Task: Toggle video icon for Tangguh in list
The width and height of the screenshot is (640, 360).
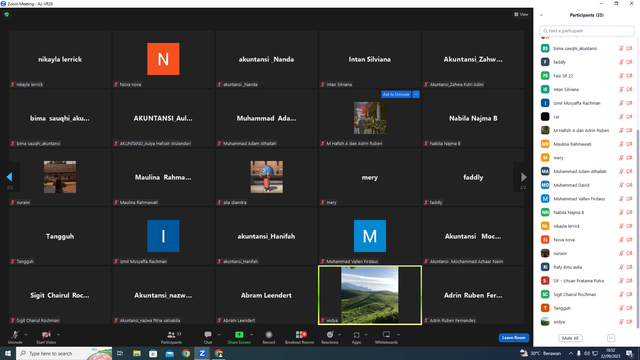Action: click(x=629, y=308)
